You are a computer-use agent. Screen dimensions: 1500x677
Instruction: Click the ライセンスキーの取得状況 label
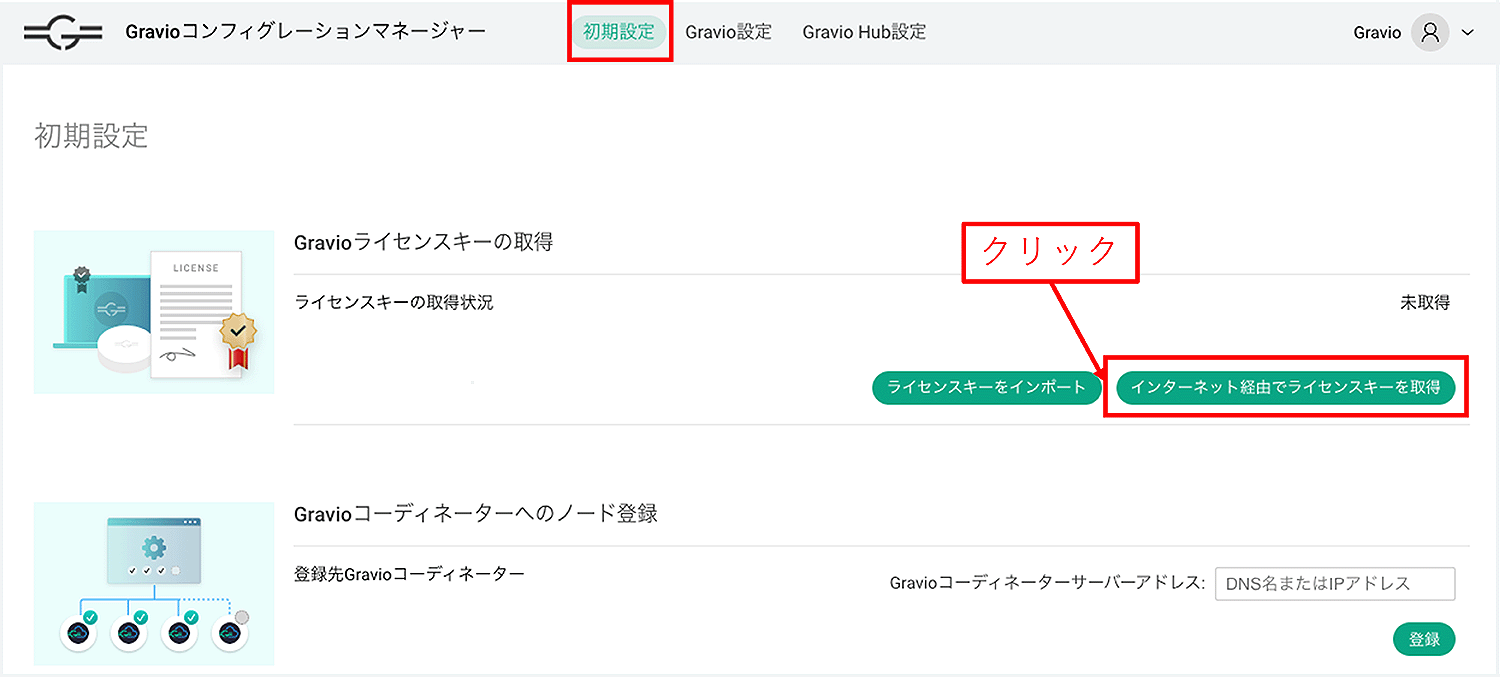(394, 302)
